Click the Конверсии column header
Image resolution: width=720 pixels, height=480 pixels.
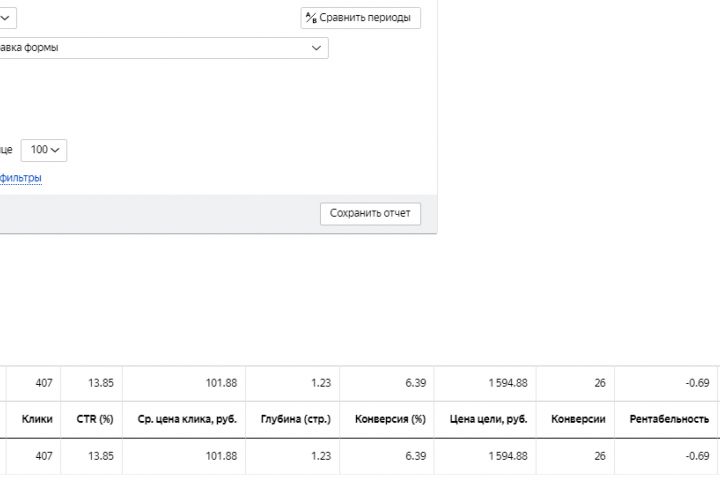(x=578, y=419)
